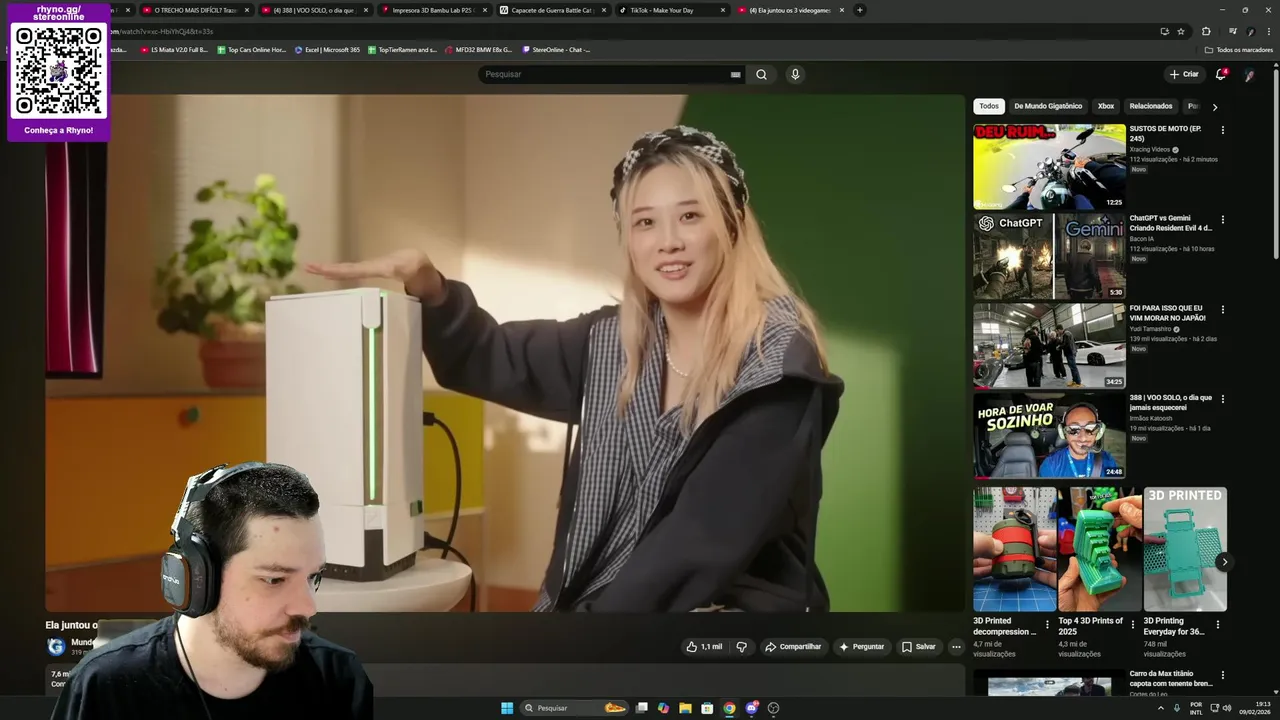Open SUSTOS DE MOTO video thumbnail

pyautogui.click(x=1049, y=166)
